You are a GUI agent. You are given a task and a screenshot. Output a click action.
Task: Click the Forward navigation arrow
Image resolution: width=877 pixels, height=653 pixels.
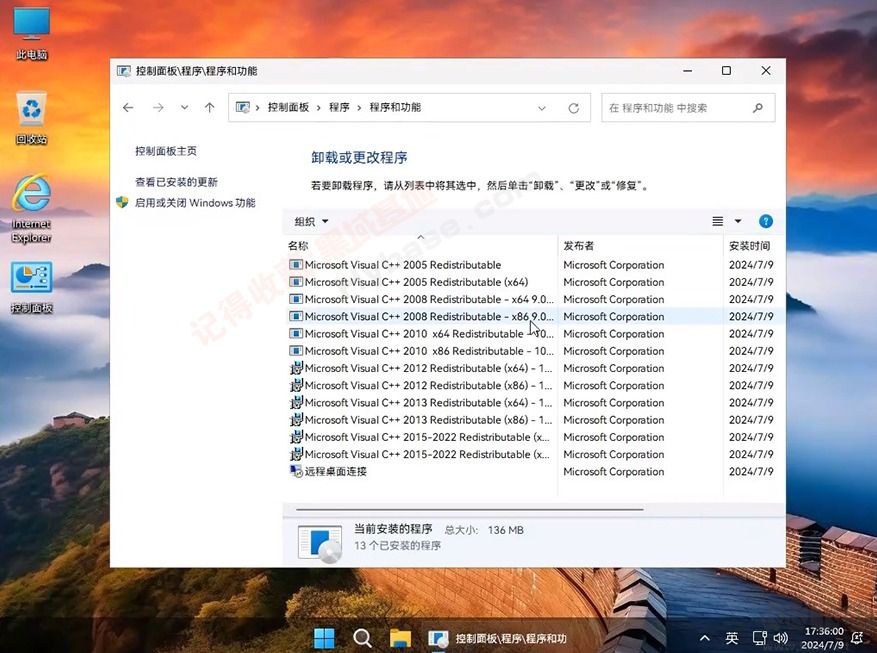[x=158, y=107]
